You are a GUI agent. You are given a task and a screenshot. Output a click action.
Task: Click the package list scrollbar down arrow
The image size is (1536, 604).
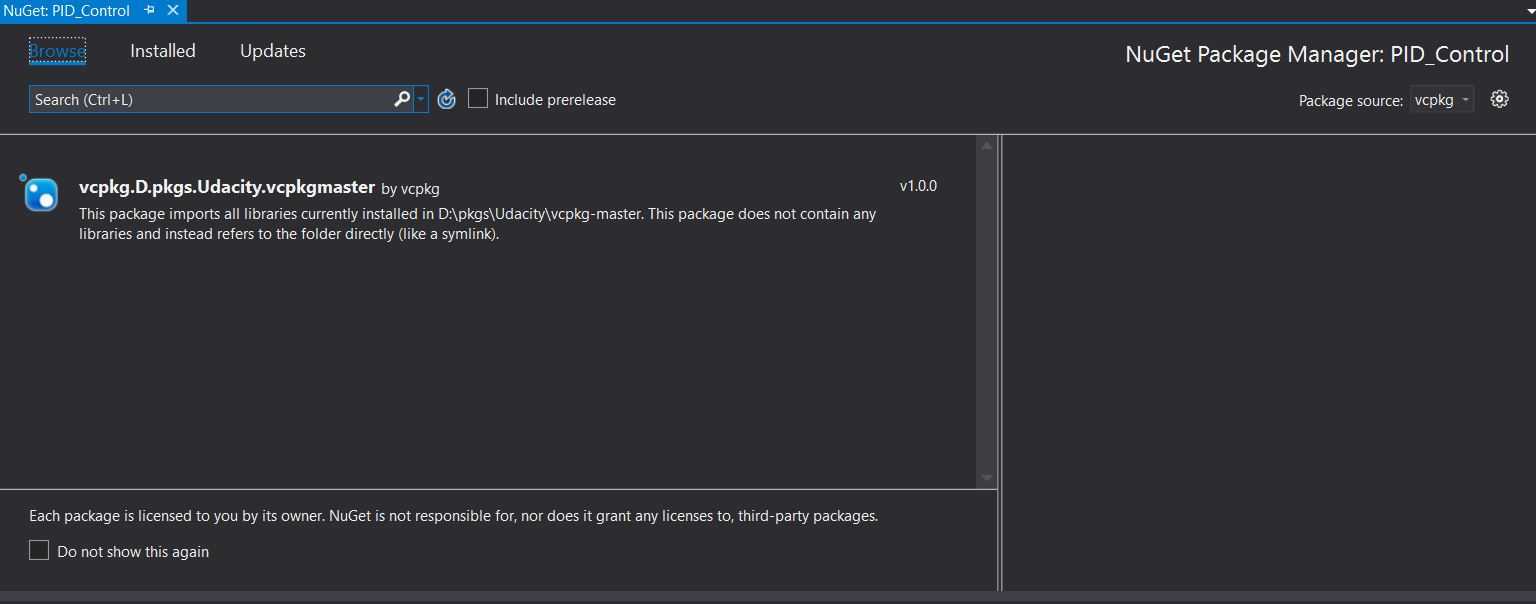coord(987,478)
